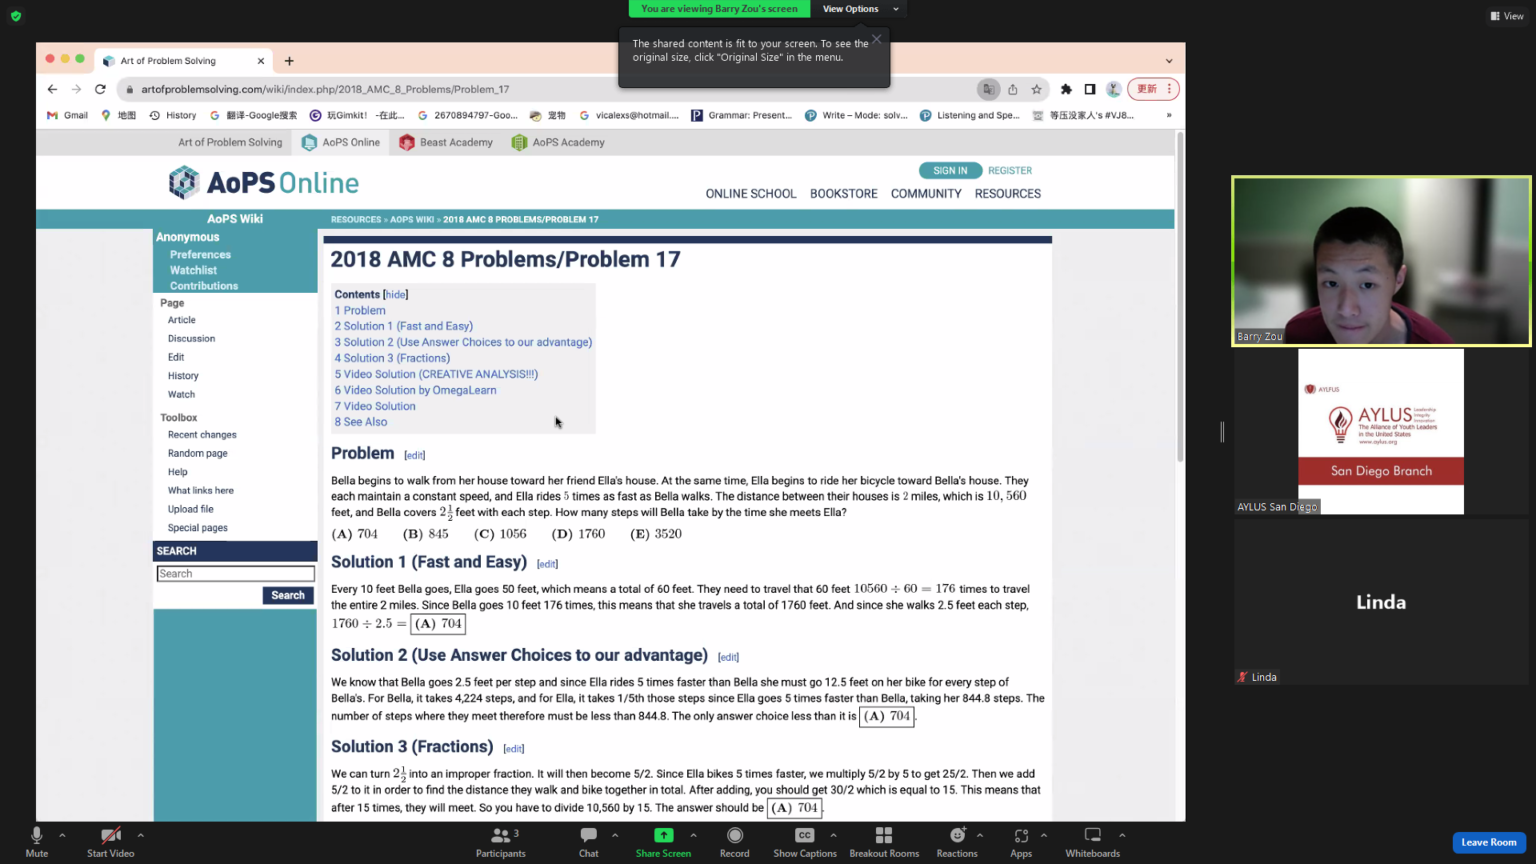Switch to AoPS Academy site tab

(558, 142)
